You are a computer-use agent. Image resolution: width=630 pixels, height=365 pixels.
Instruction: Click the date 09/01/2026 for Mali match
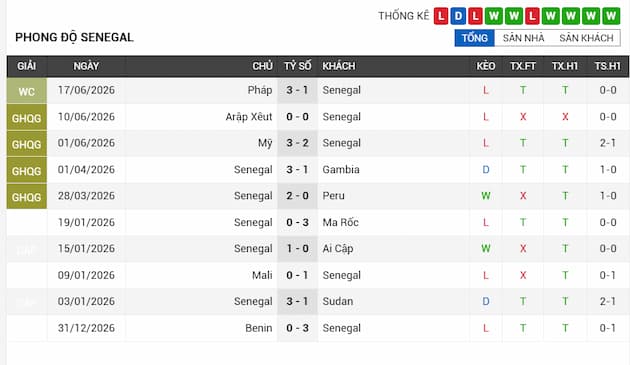[x=86, y=275]
